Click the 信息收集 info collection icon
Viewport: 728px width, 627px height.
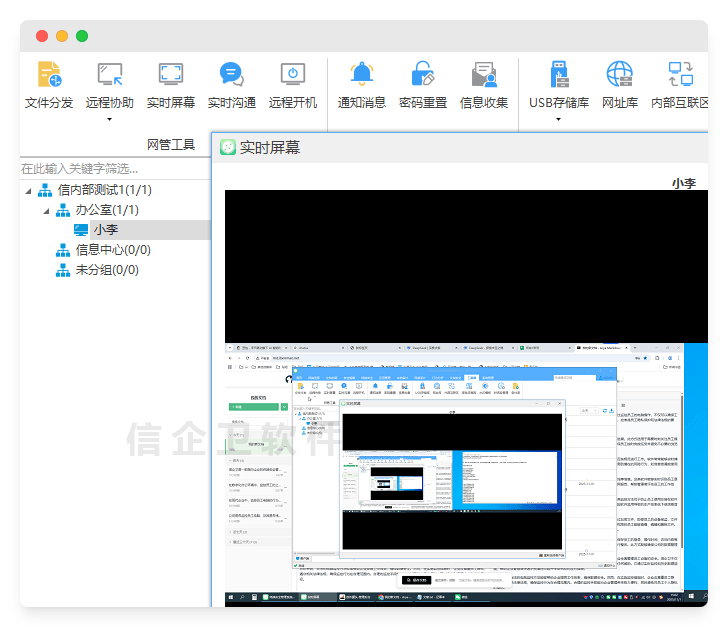tap(484, 75)
